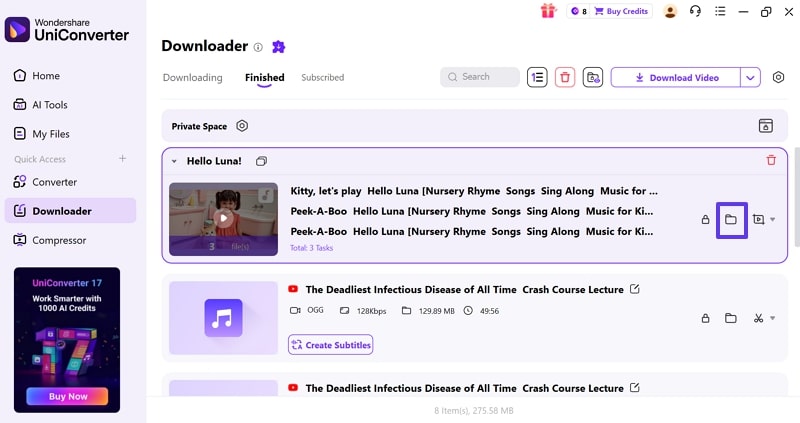The height and width of the screenshot is (423, 800).
Task: Select 'Kitty, let's play Hello Luna' entry
Action: click(x=474, y=191)
